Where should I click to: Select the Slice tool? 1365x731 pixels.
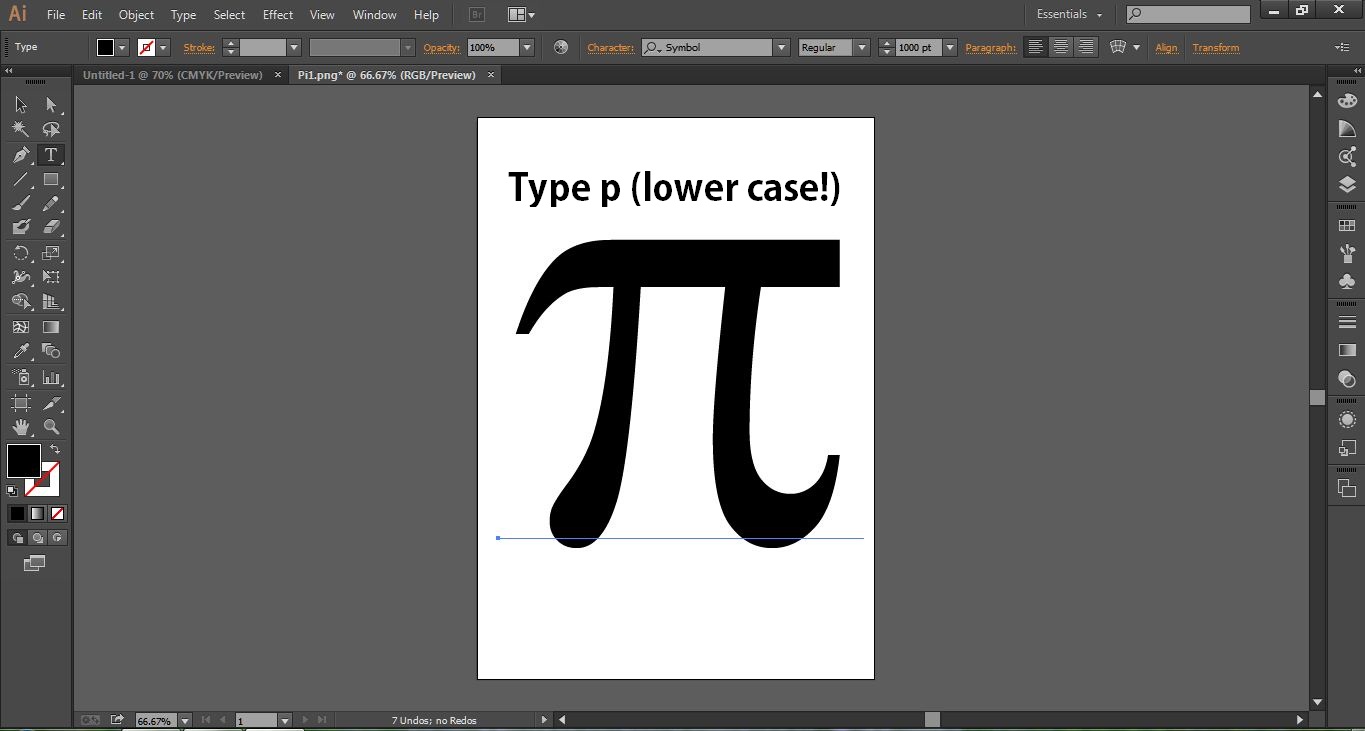point(51,403)
